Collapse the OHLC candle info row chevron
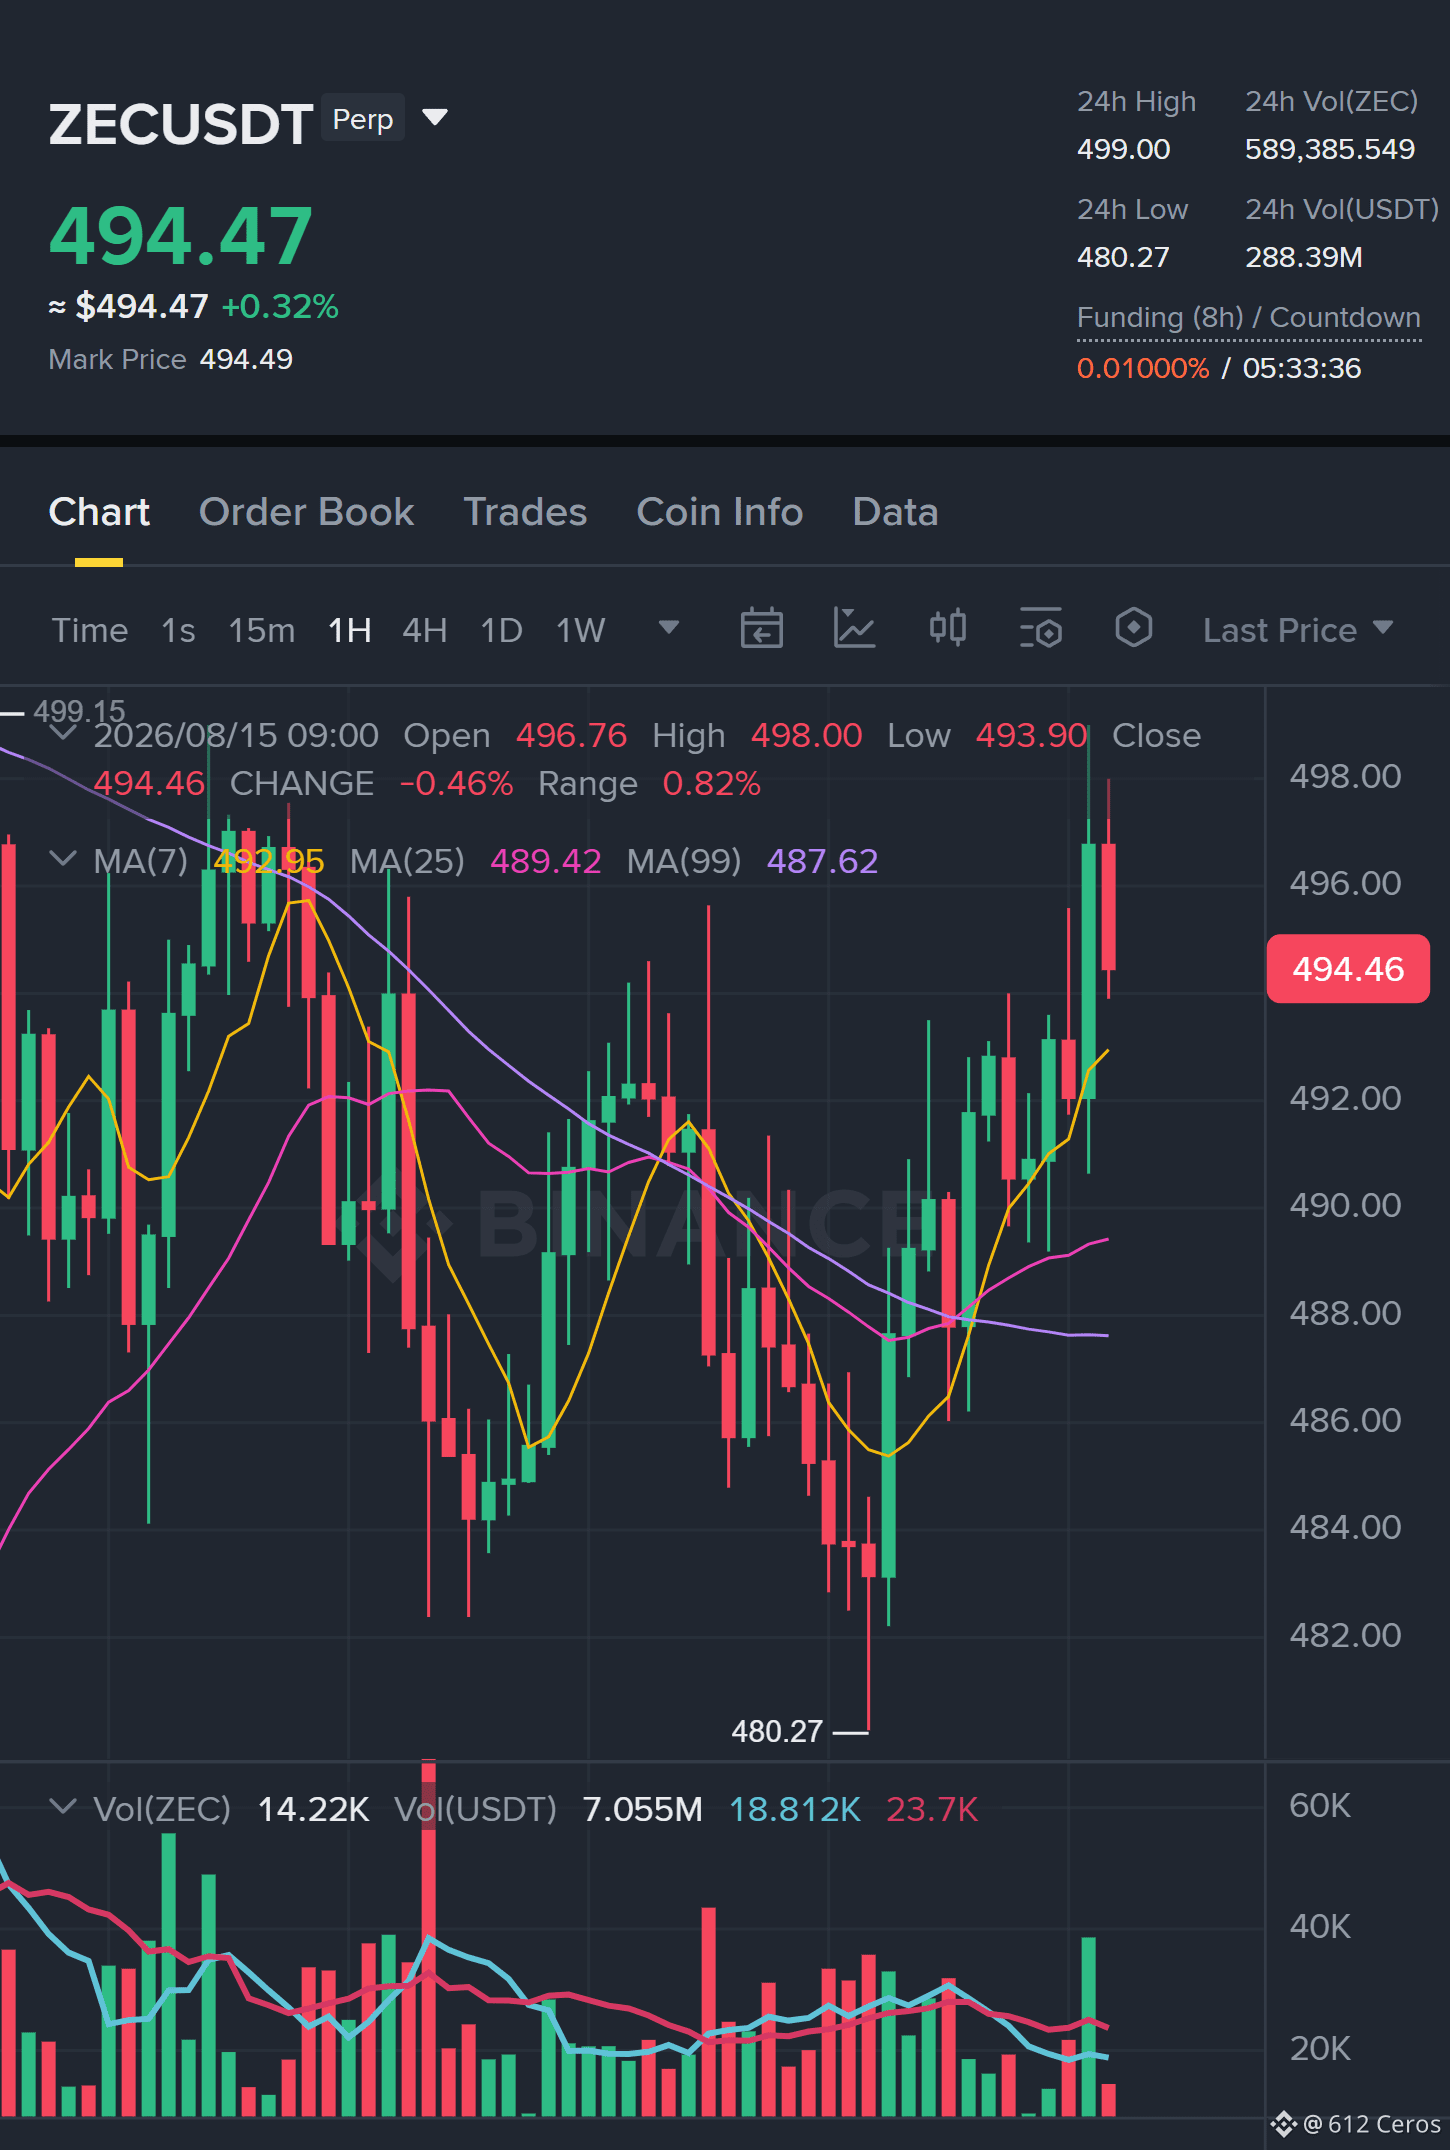Screen dimensions: 1450x2150 63,733
